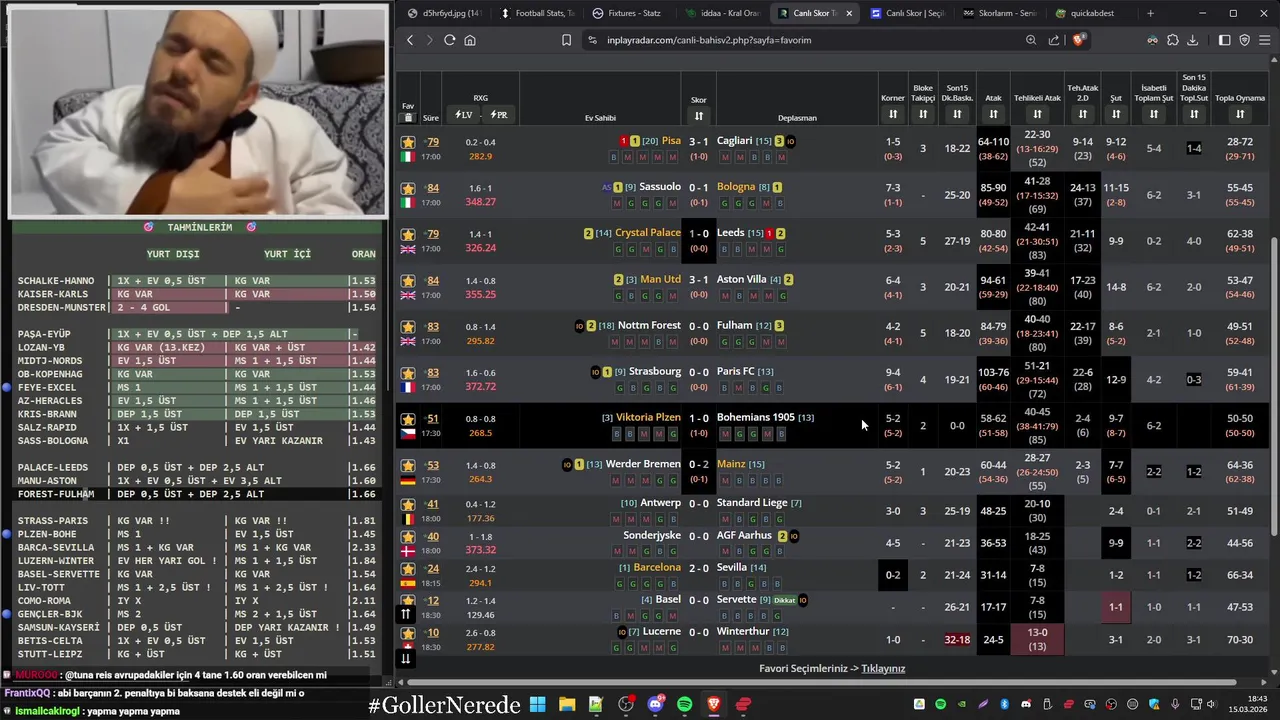Toggle favorite star for Man Utd match

tap(408, 280)
